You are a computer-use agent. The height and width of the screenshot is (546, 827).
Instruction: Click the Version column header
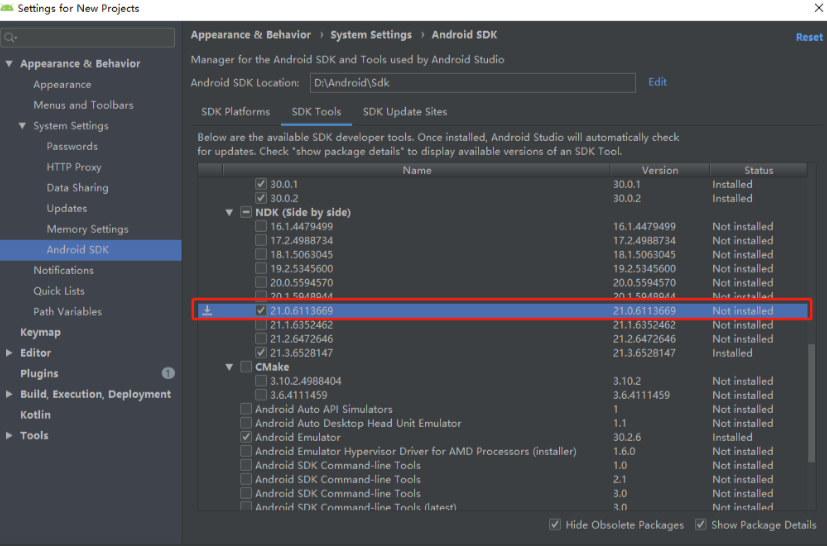[x=660, y=170]
